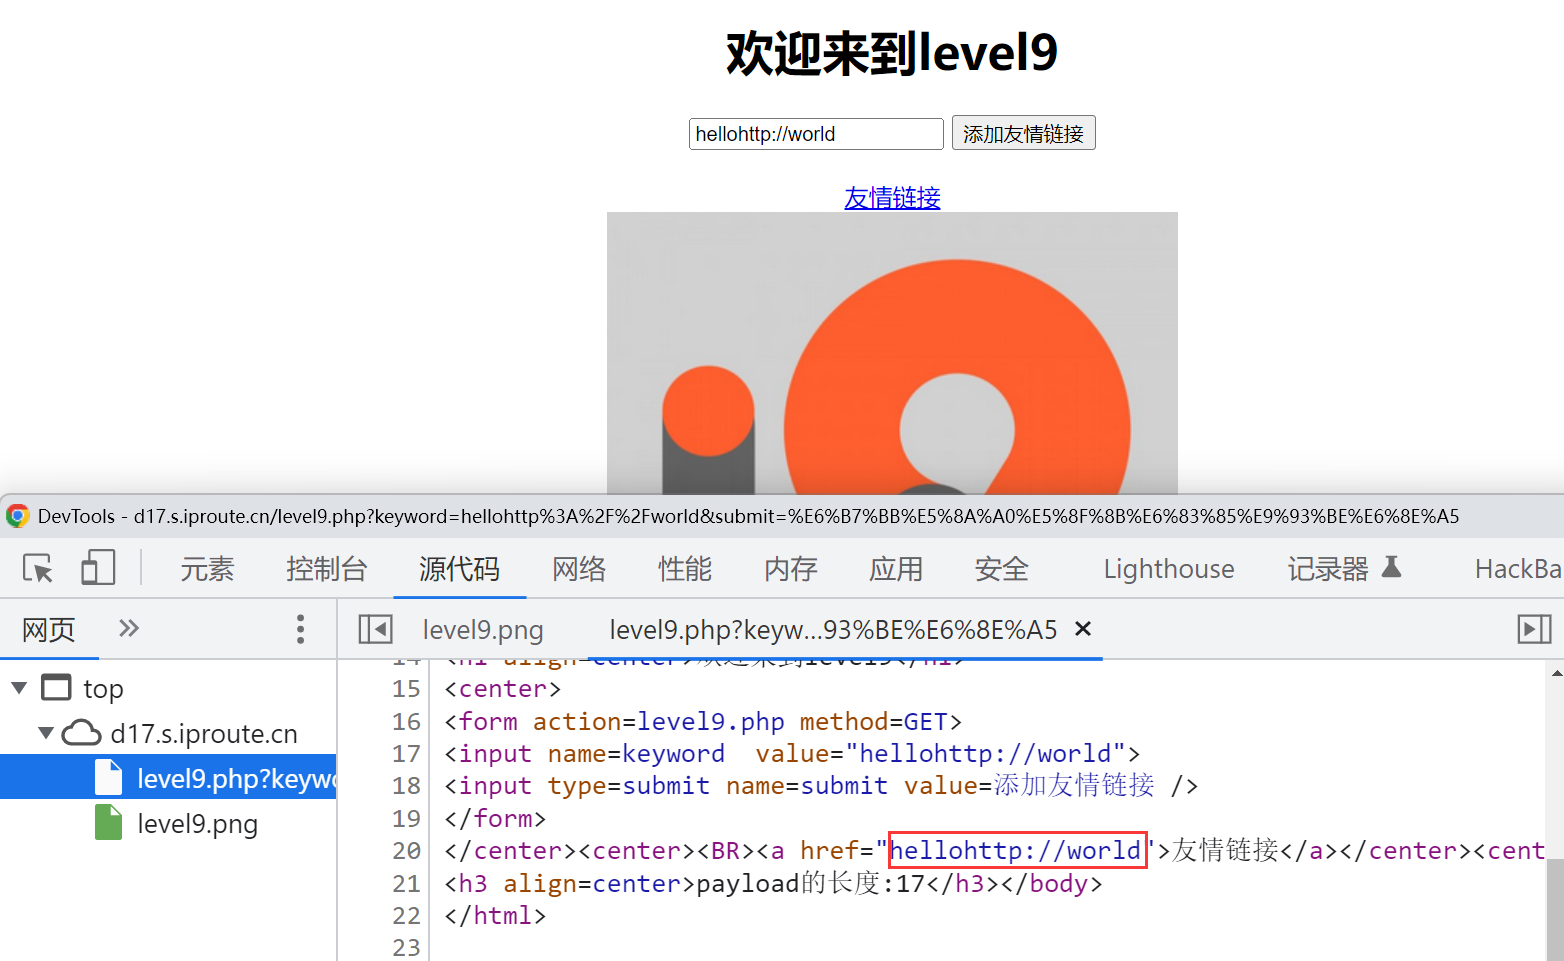Follow the 友情链接 hyperlink
The height and width of the screenshot is (961, 1564).
click(x=892, y=198)
